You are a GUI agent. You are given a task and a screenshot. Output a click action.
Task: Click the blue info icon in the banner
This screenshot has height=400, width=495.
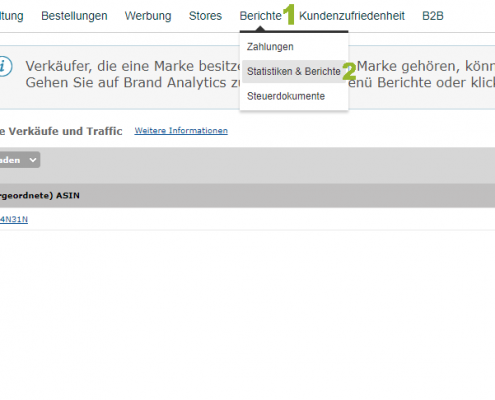coord(5,66)
